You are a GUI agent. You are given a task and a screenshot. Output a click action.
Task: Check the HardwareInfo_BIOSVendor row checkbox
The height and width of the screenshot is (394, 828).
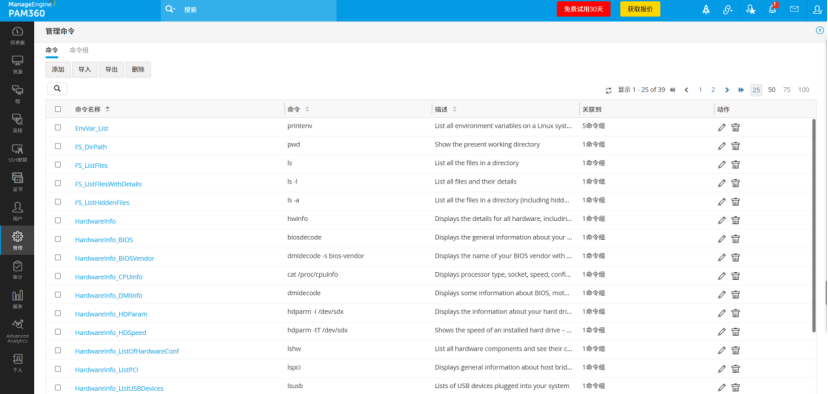pos(58,257)
